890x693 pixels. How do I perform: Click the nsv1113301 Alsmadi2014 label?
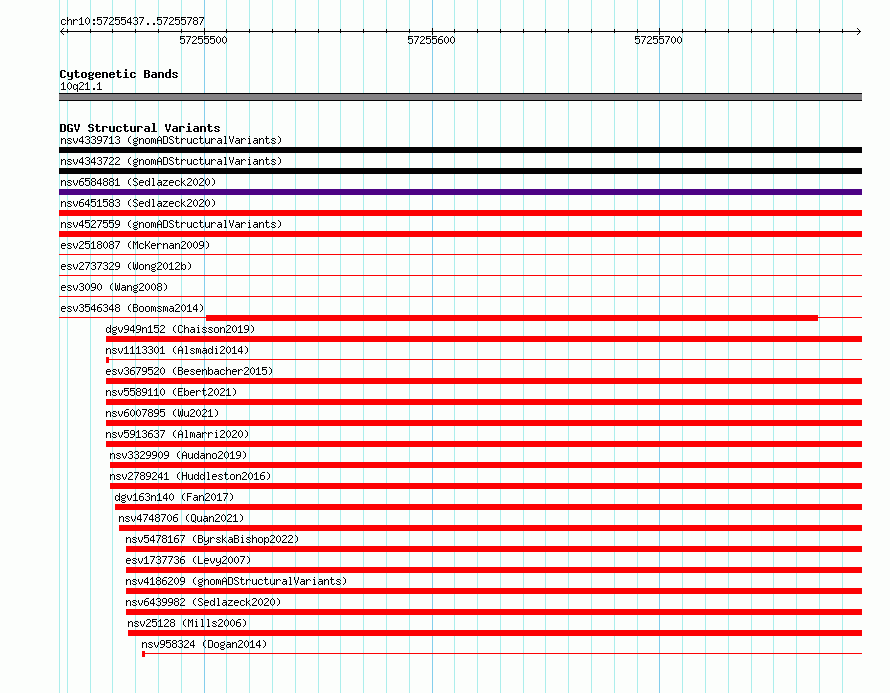[177, 350]
